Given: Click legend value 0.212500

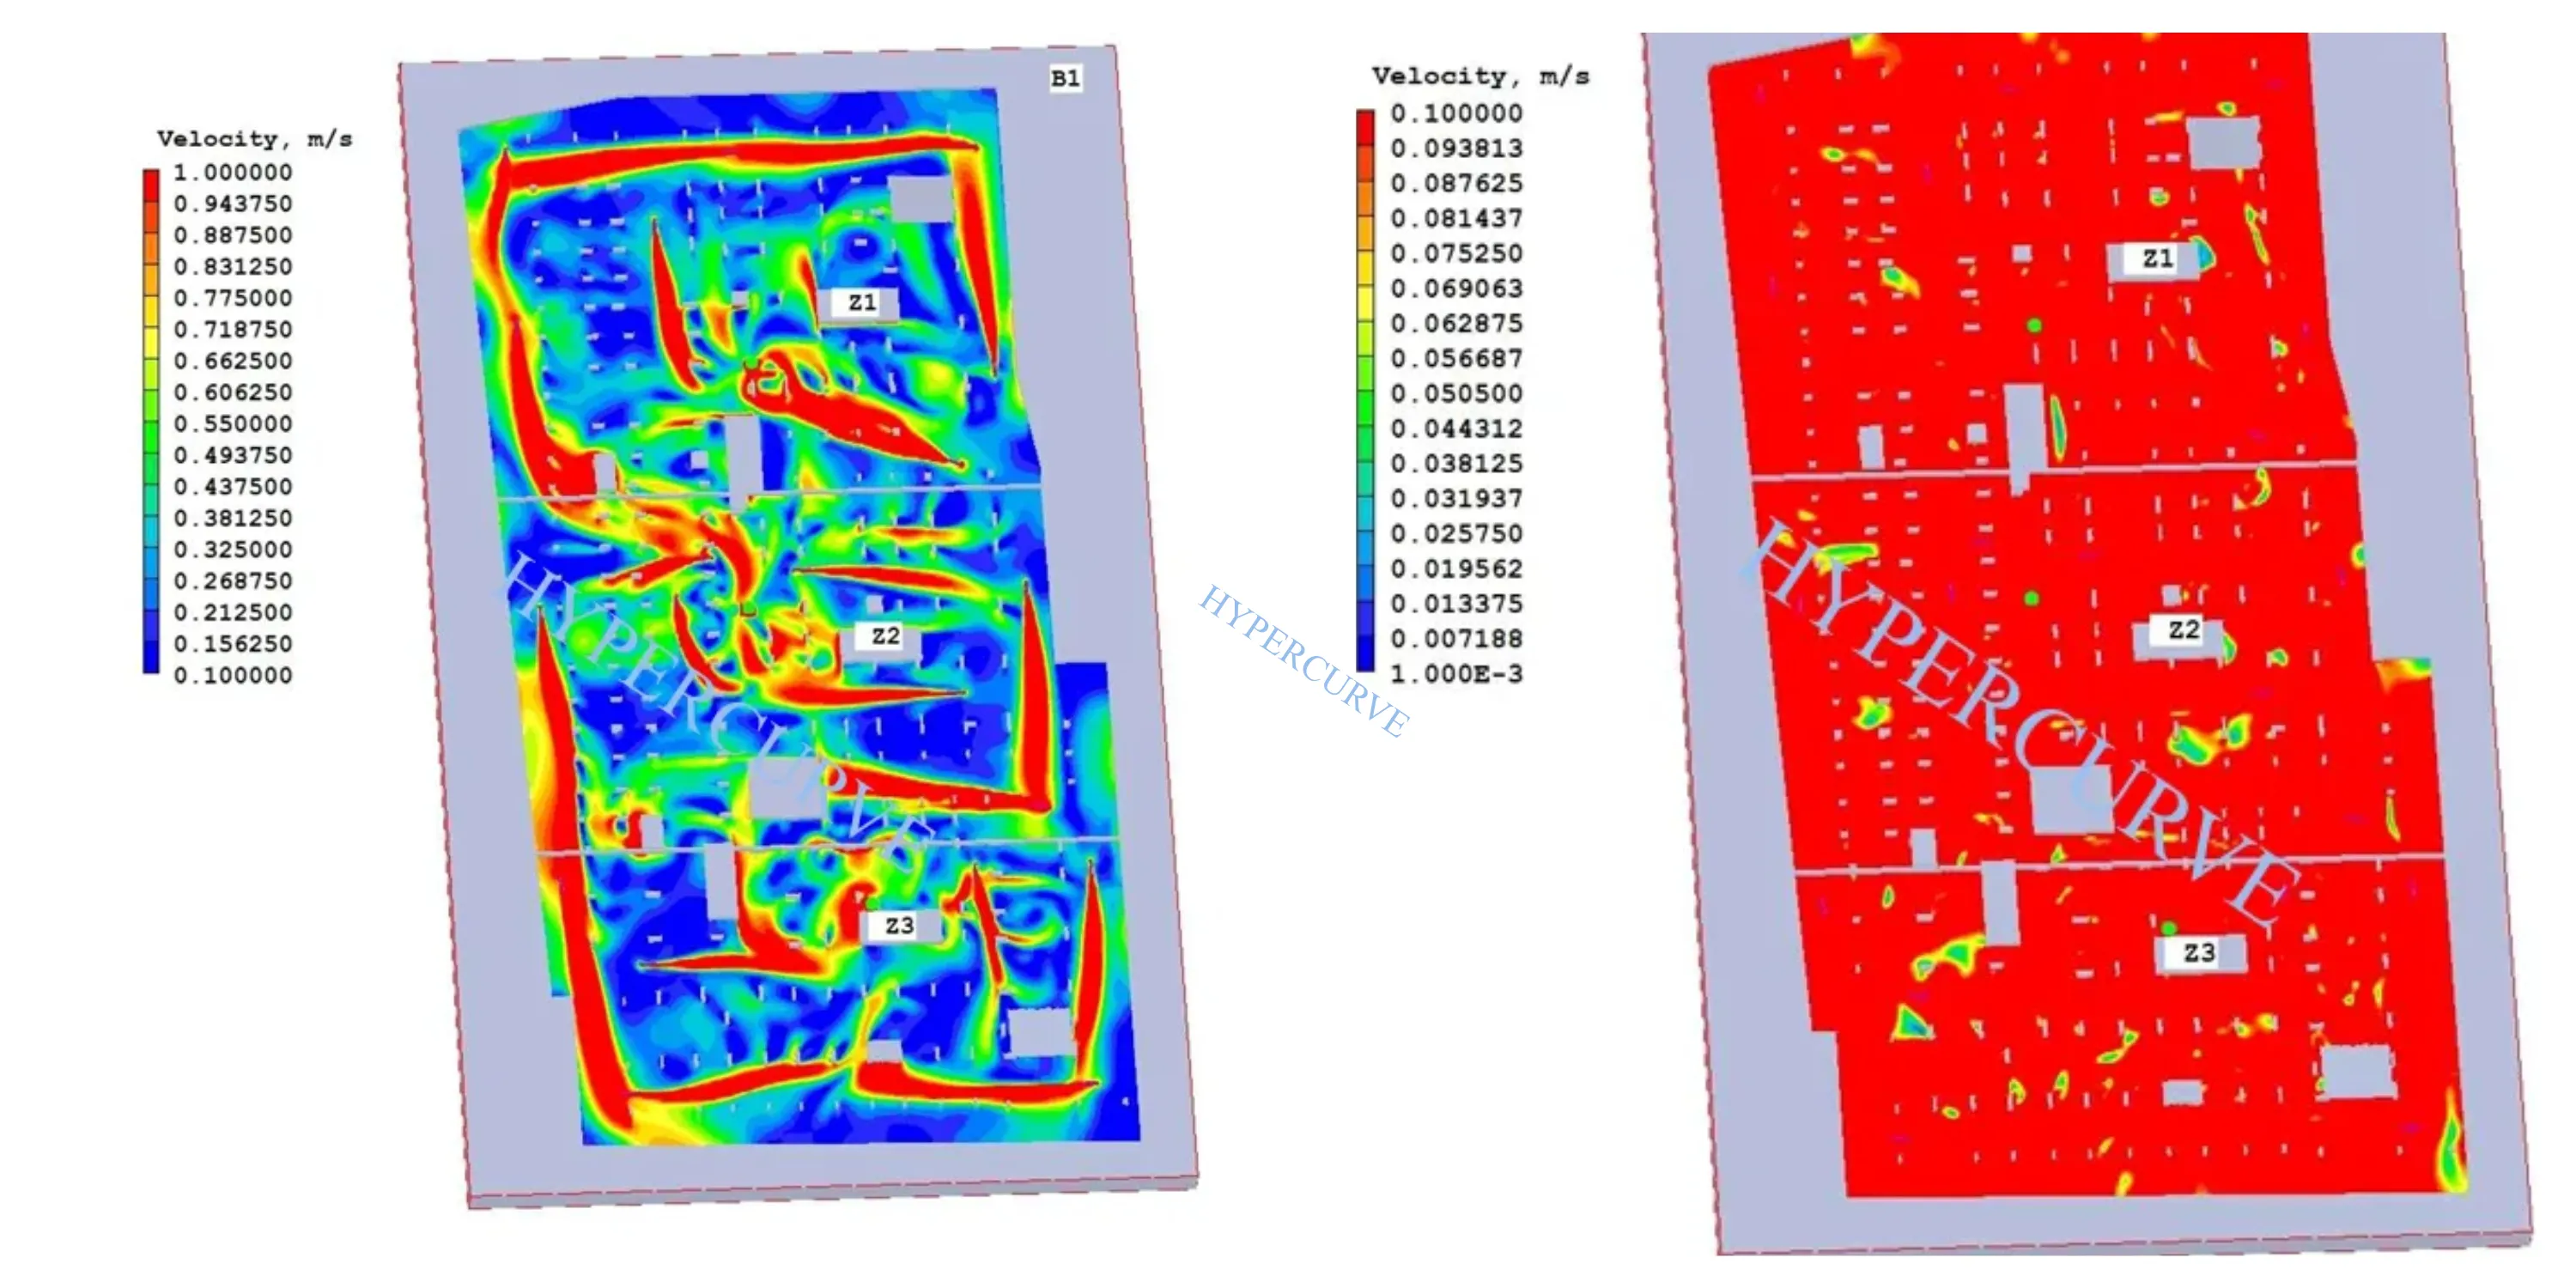Looking at the screenshot, I should (233, 613).
